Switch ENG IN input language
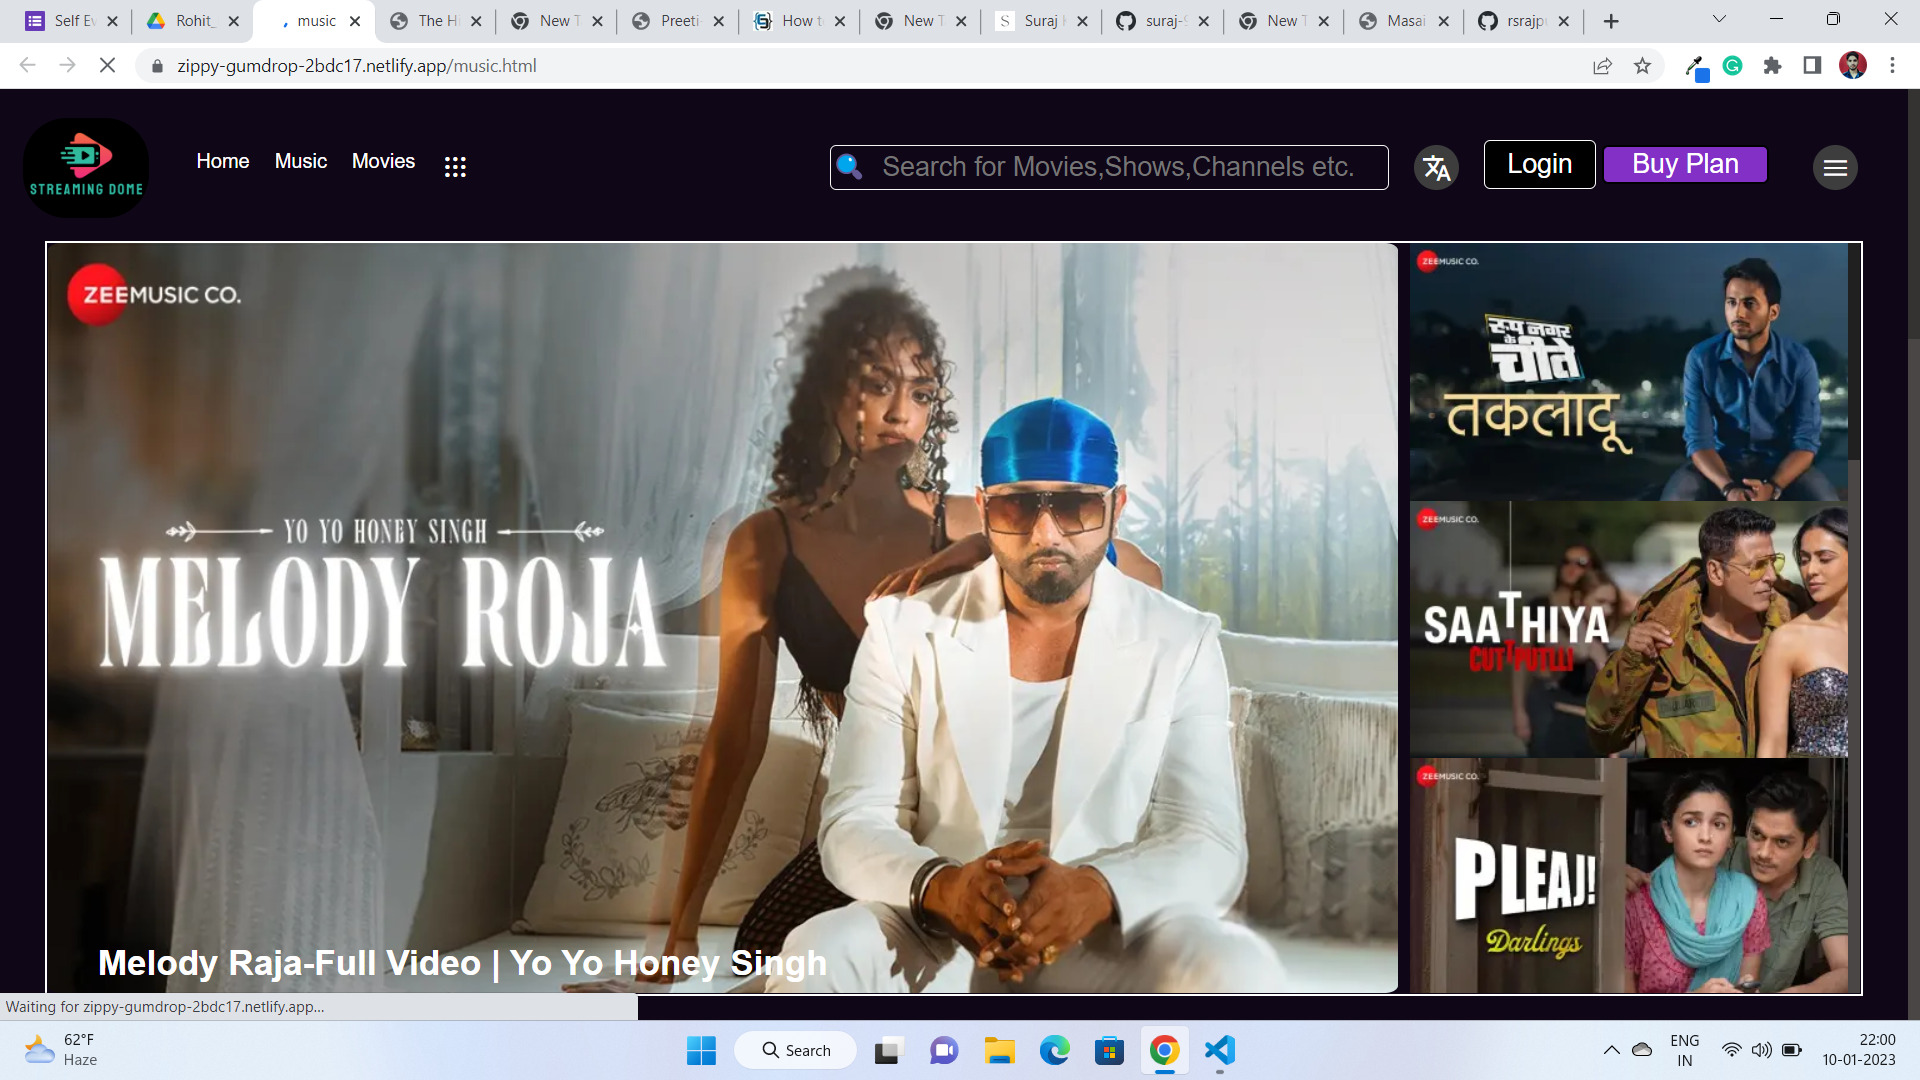This screenshot has width=1920, height=1080. click(1685, 1050)
